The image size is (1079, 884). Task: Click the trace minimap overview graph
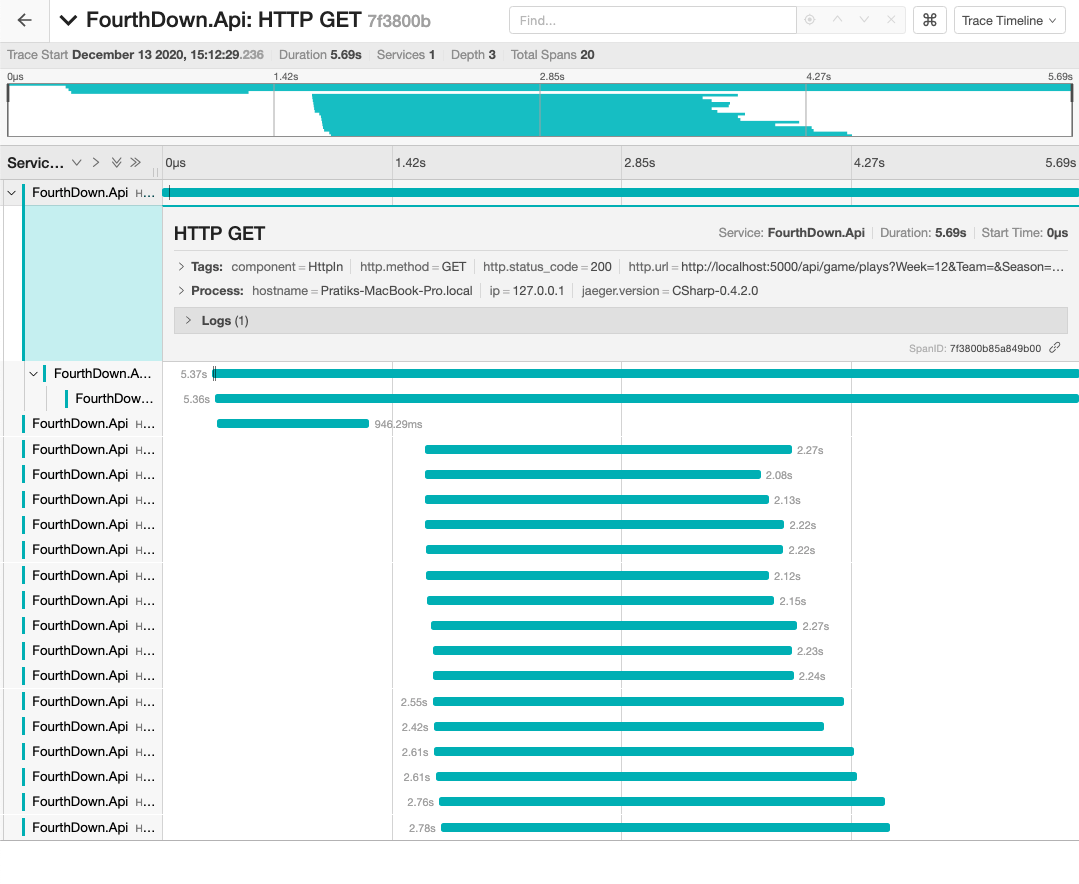540,109
